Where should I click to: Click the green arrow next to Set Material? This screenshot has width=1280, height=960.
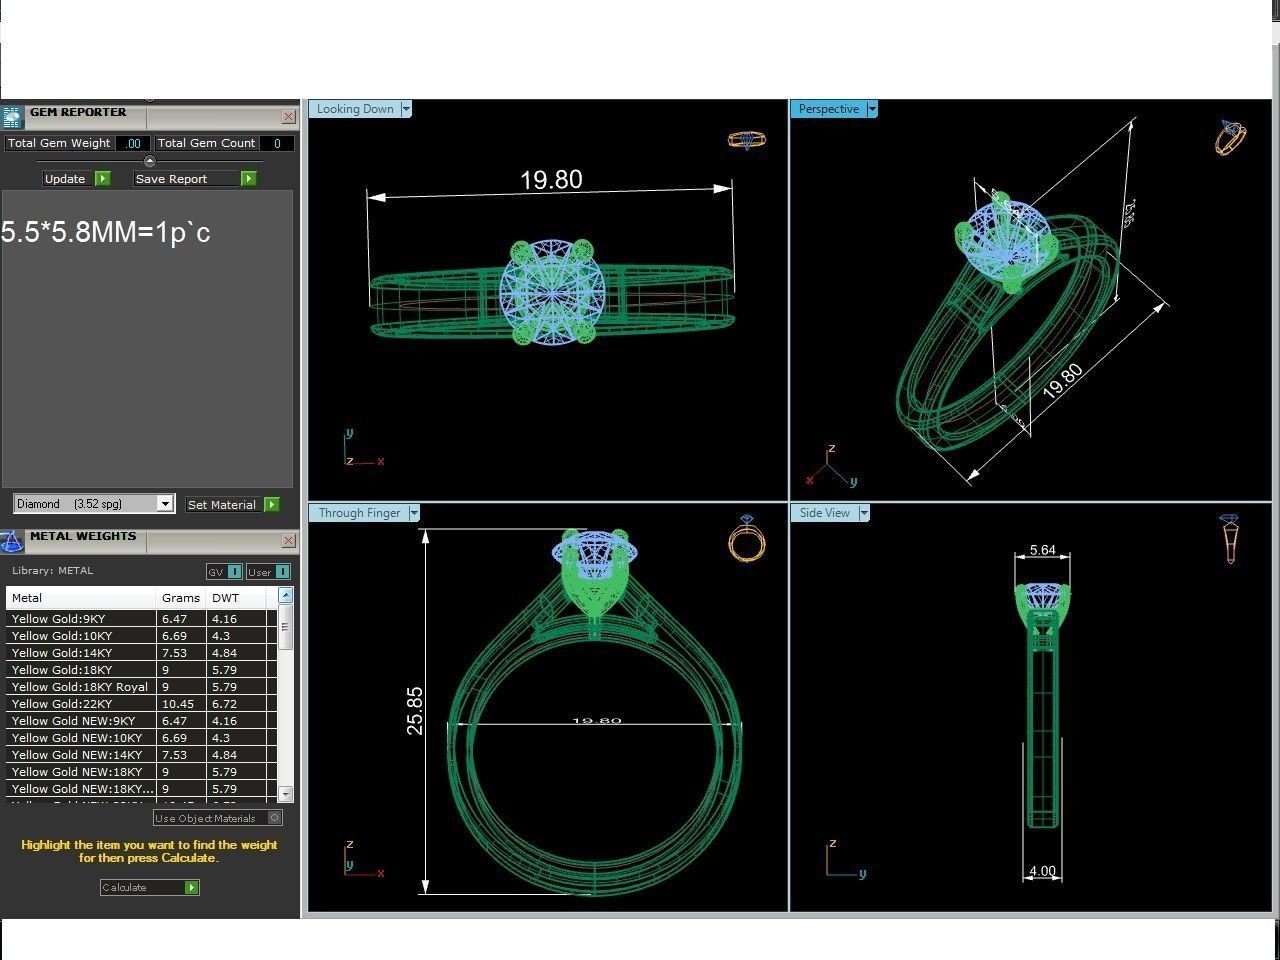(x=271, y=504)
